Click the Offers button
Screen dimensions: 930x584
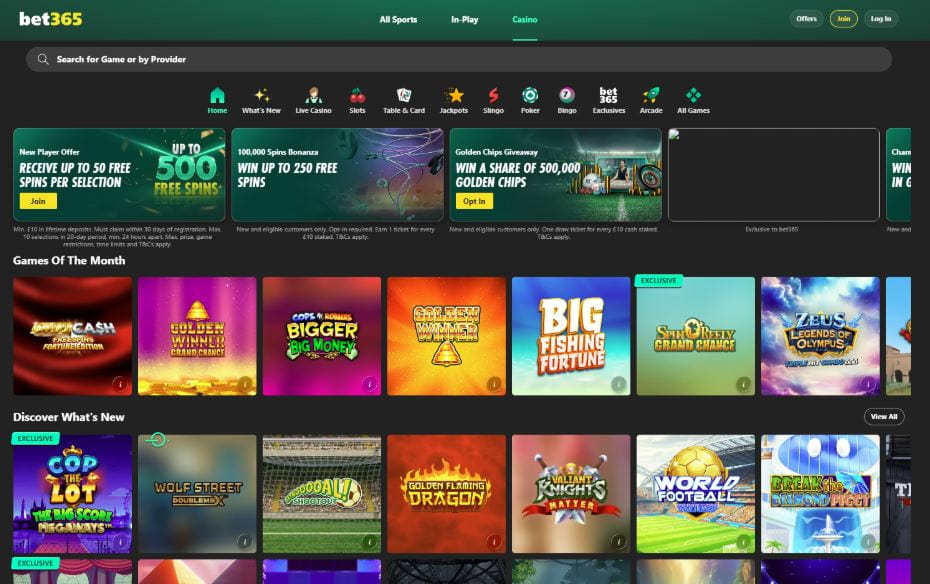tap(806, 19)
